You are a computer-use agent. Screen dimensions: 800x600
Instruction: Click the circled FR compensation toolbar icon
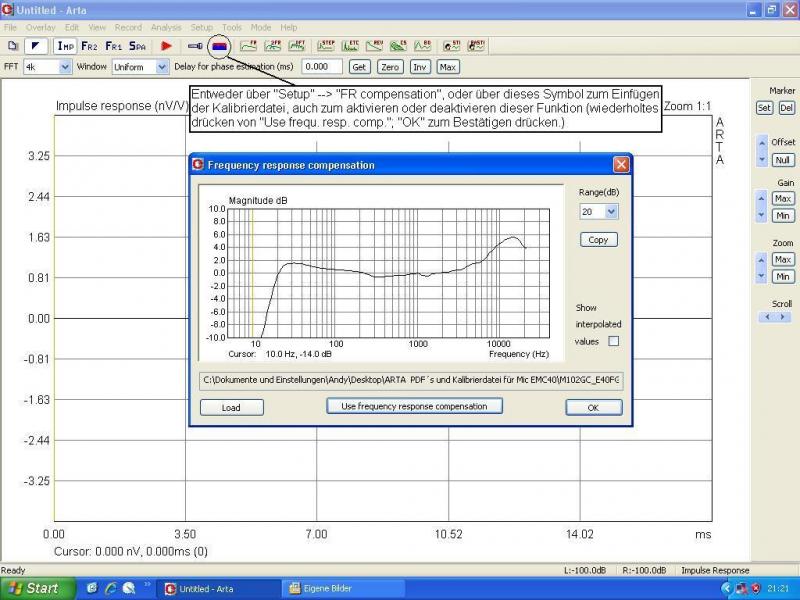pos(220,46)
